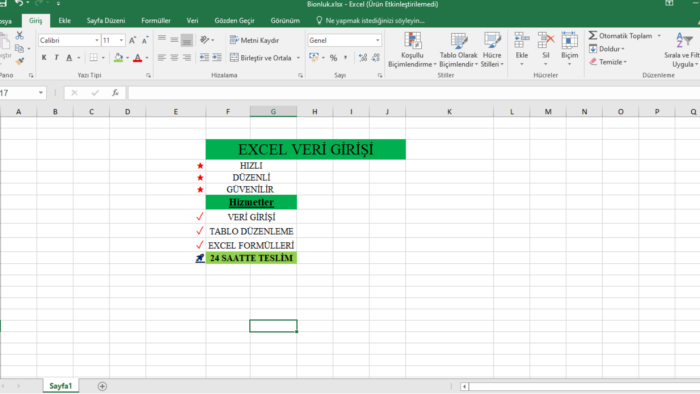Image resolution: width=700 pixels, height=394 pixels.
Task: Click the Hizmetler green cell
Action: pyautogui.click(x=251, y=202)
